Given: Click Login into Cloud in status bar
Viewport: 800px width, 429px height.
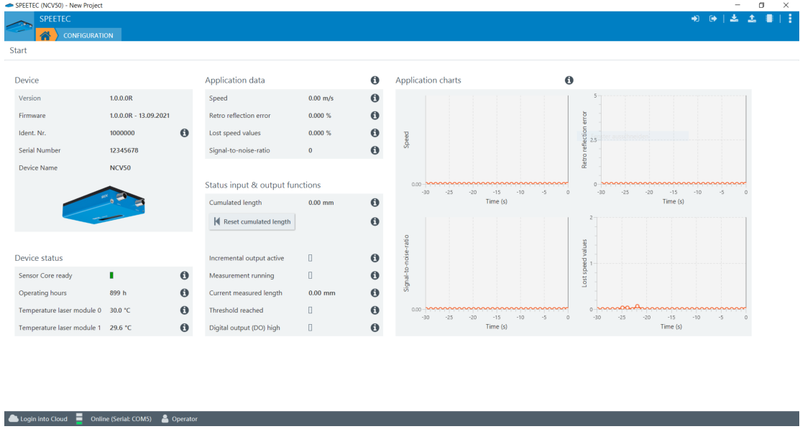Looking at the screenshot, I should pos(38,419).
